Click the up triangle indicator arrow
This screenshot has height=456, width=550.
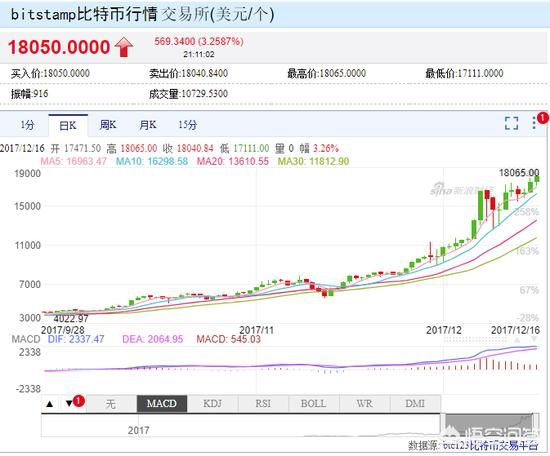coord(50,404)
